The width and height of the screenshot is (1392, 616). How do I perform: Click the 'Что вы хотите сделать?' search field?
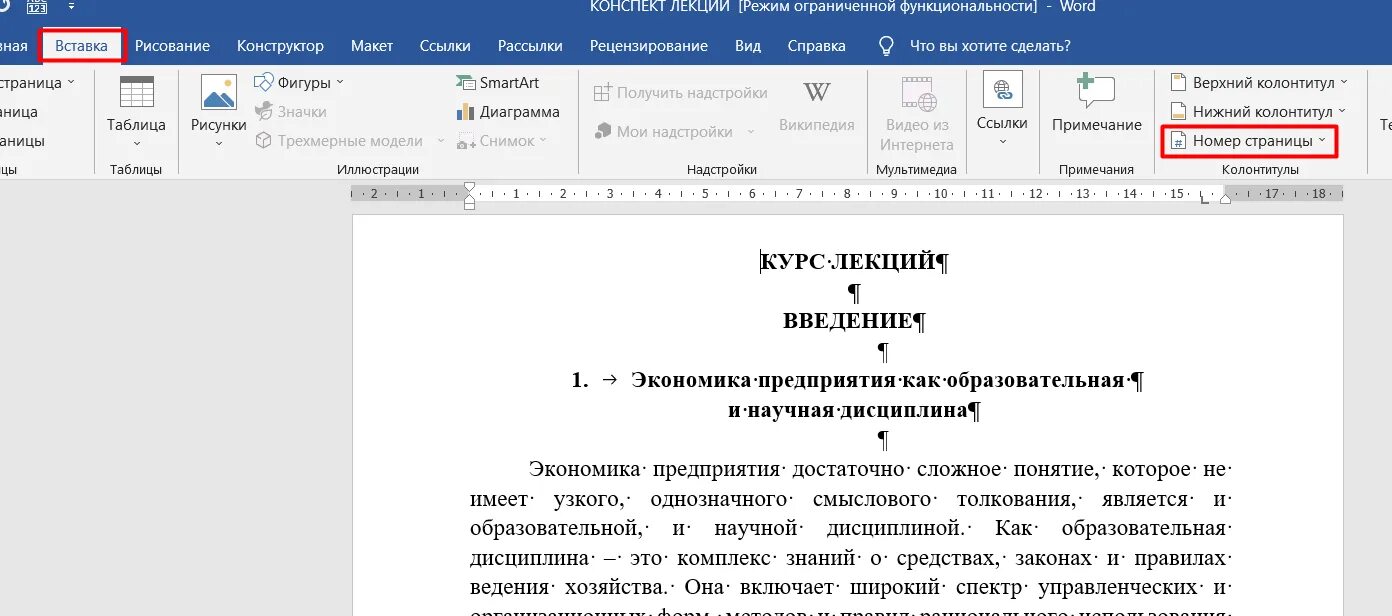coord(990,46)
